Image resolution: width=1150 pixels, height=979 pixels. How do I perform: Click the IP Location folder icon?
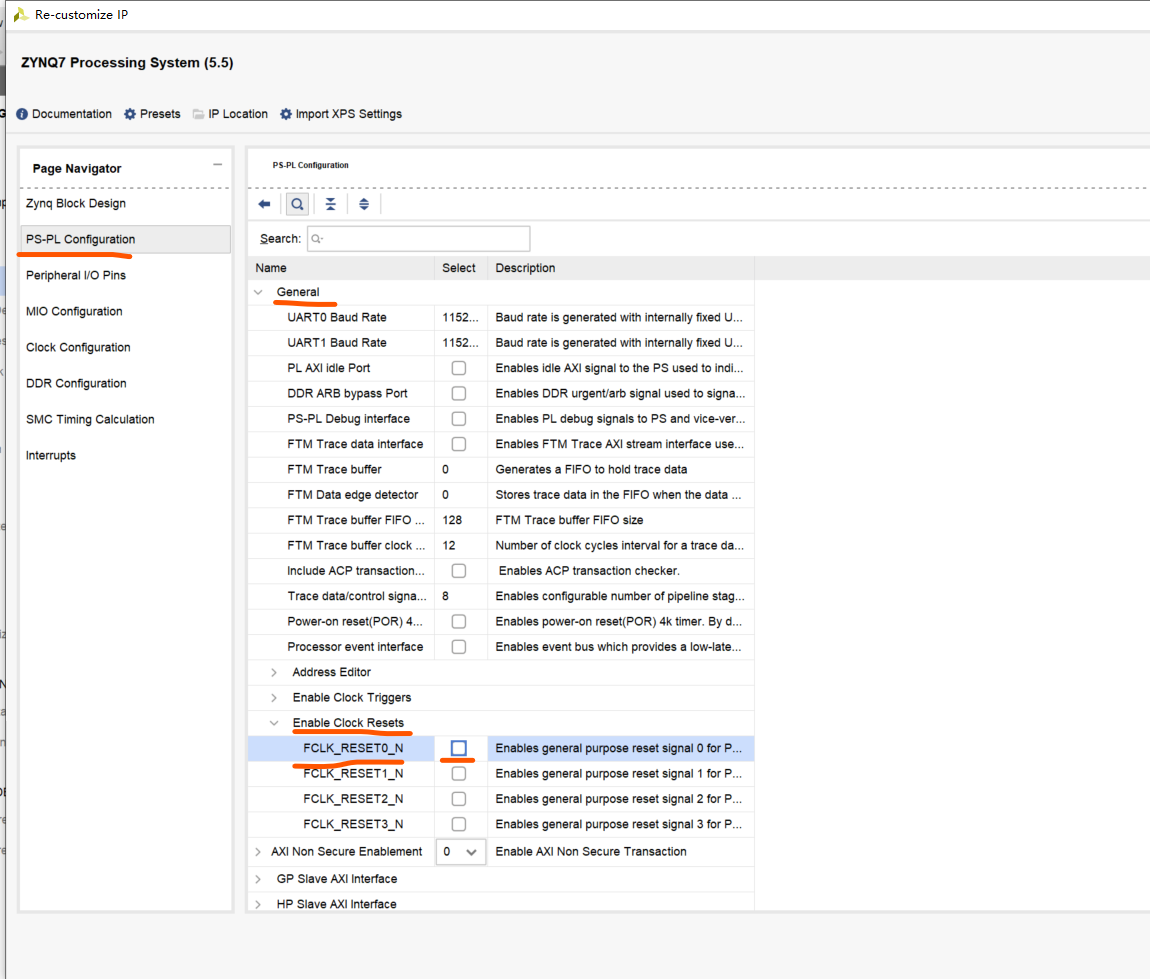[x=199, y=114]
